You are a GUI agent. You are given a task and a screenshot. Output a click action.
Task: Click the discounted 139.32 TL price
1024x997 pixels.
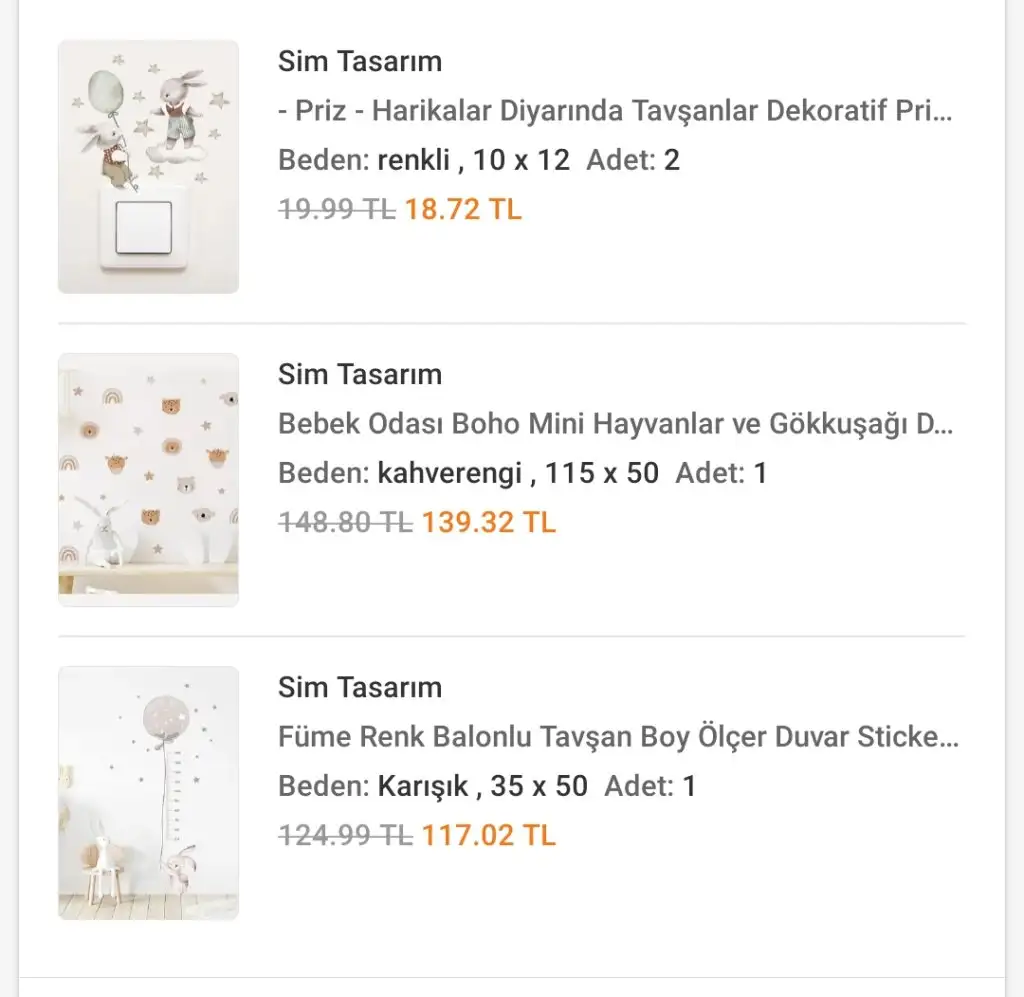[x=488, y=523]
